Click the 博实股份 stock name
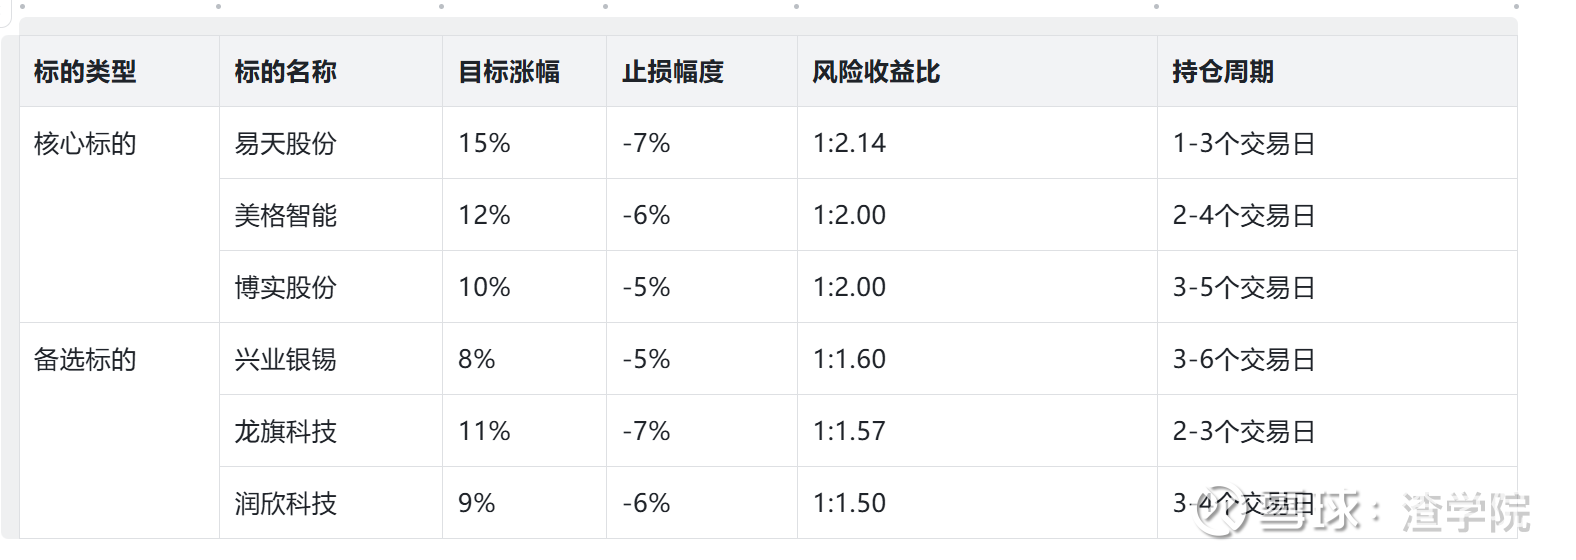Screen dimensions: 1576x560 coord(285,288)
